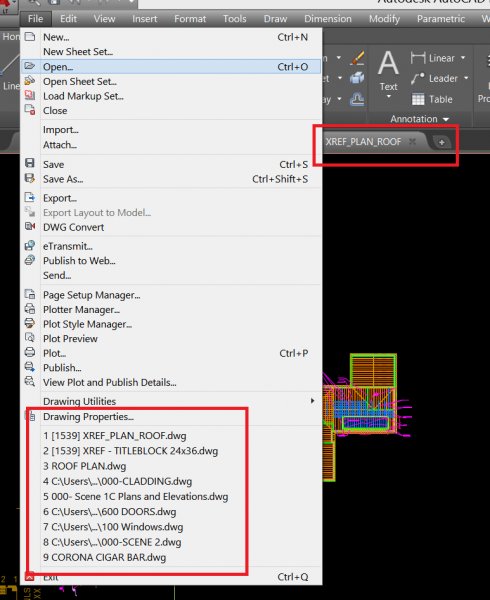Screen dimensions: 490x600
Task: Expand the Drawing Utilities submenu arrow
Action: tap(313, 401)
